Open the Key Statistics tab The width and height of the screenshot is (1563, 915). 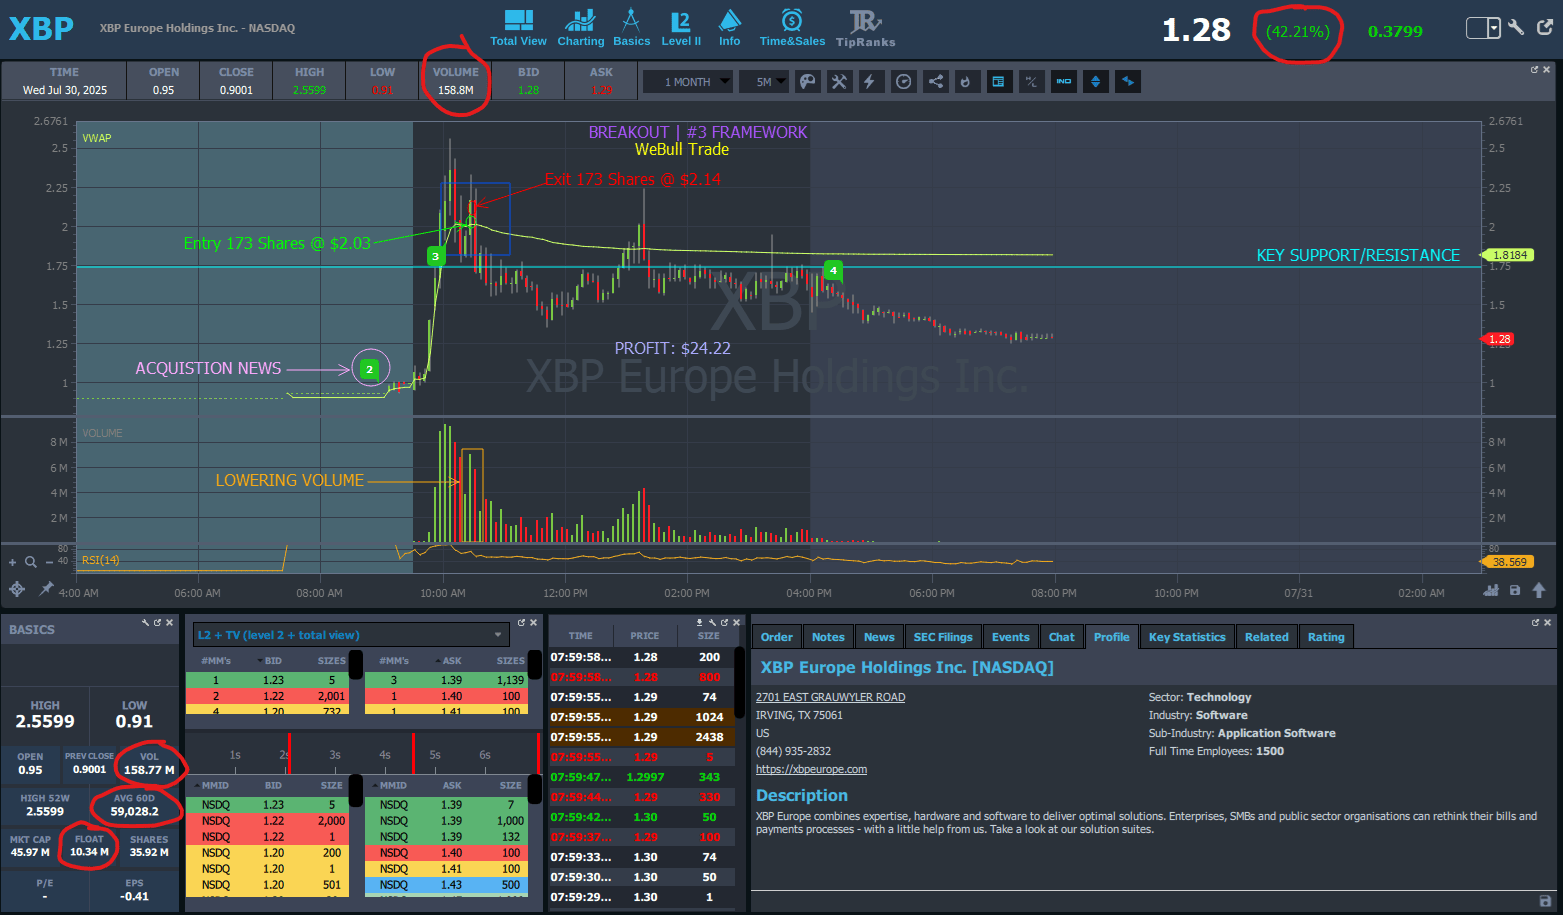(1186, 637)
